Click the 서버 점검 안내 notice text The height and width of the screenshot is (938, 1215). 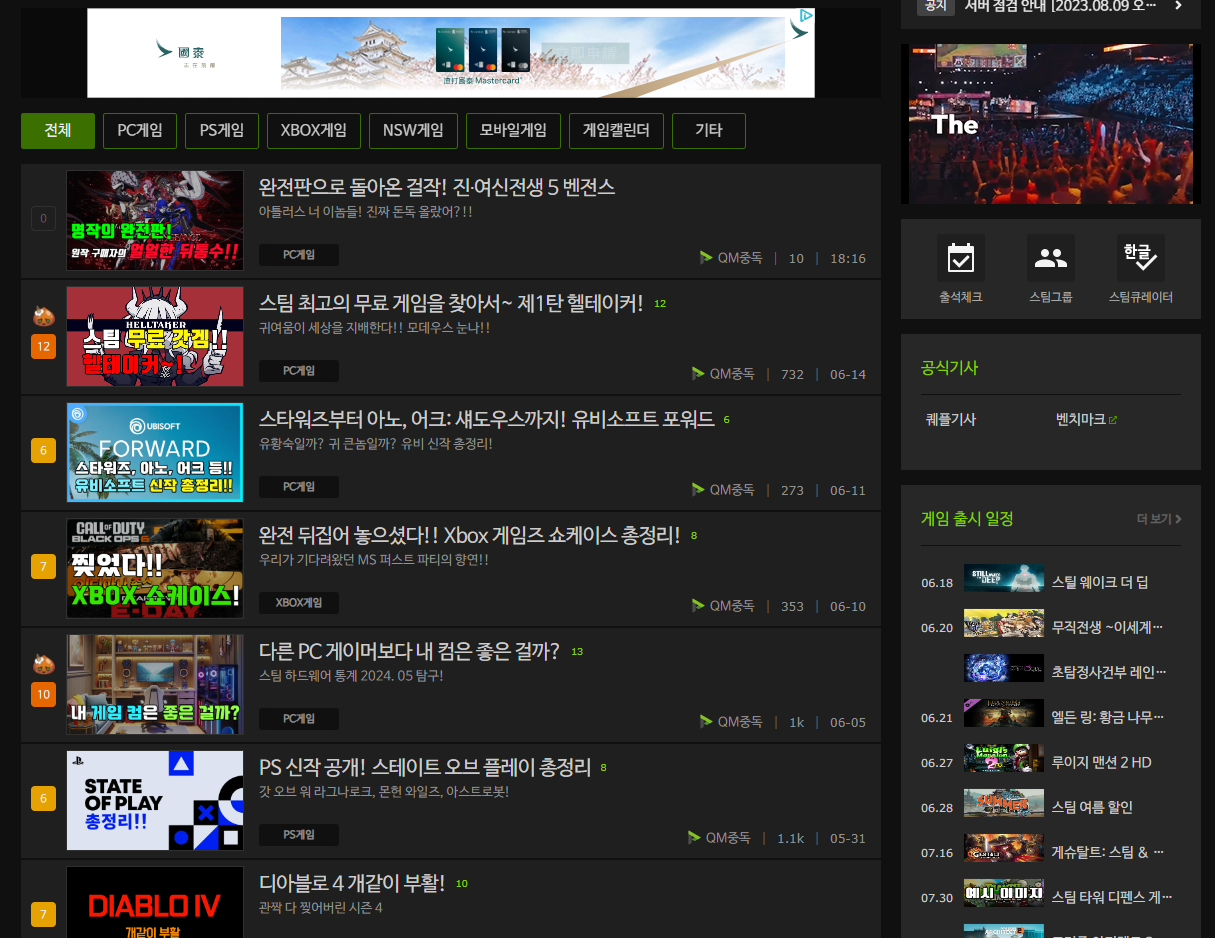pos(1060,5)
